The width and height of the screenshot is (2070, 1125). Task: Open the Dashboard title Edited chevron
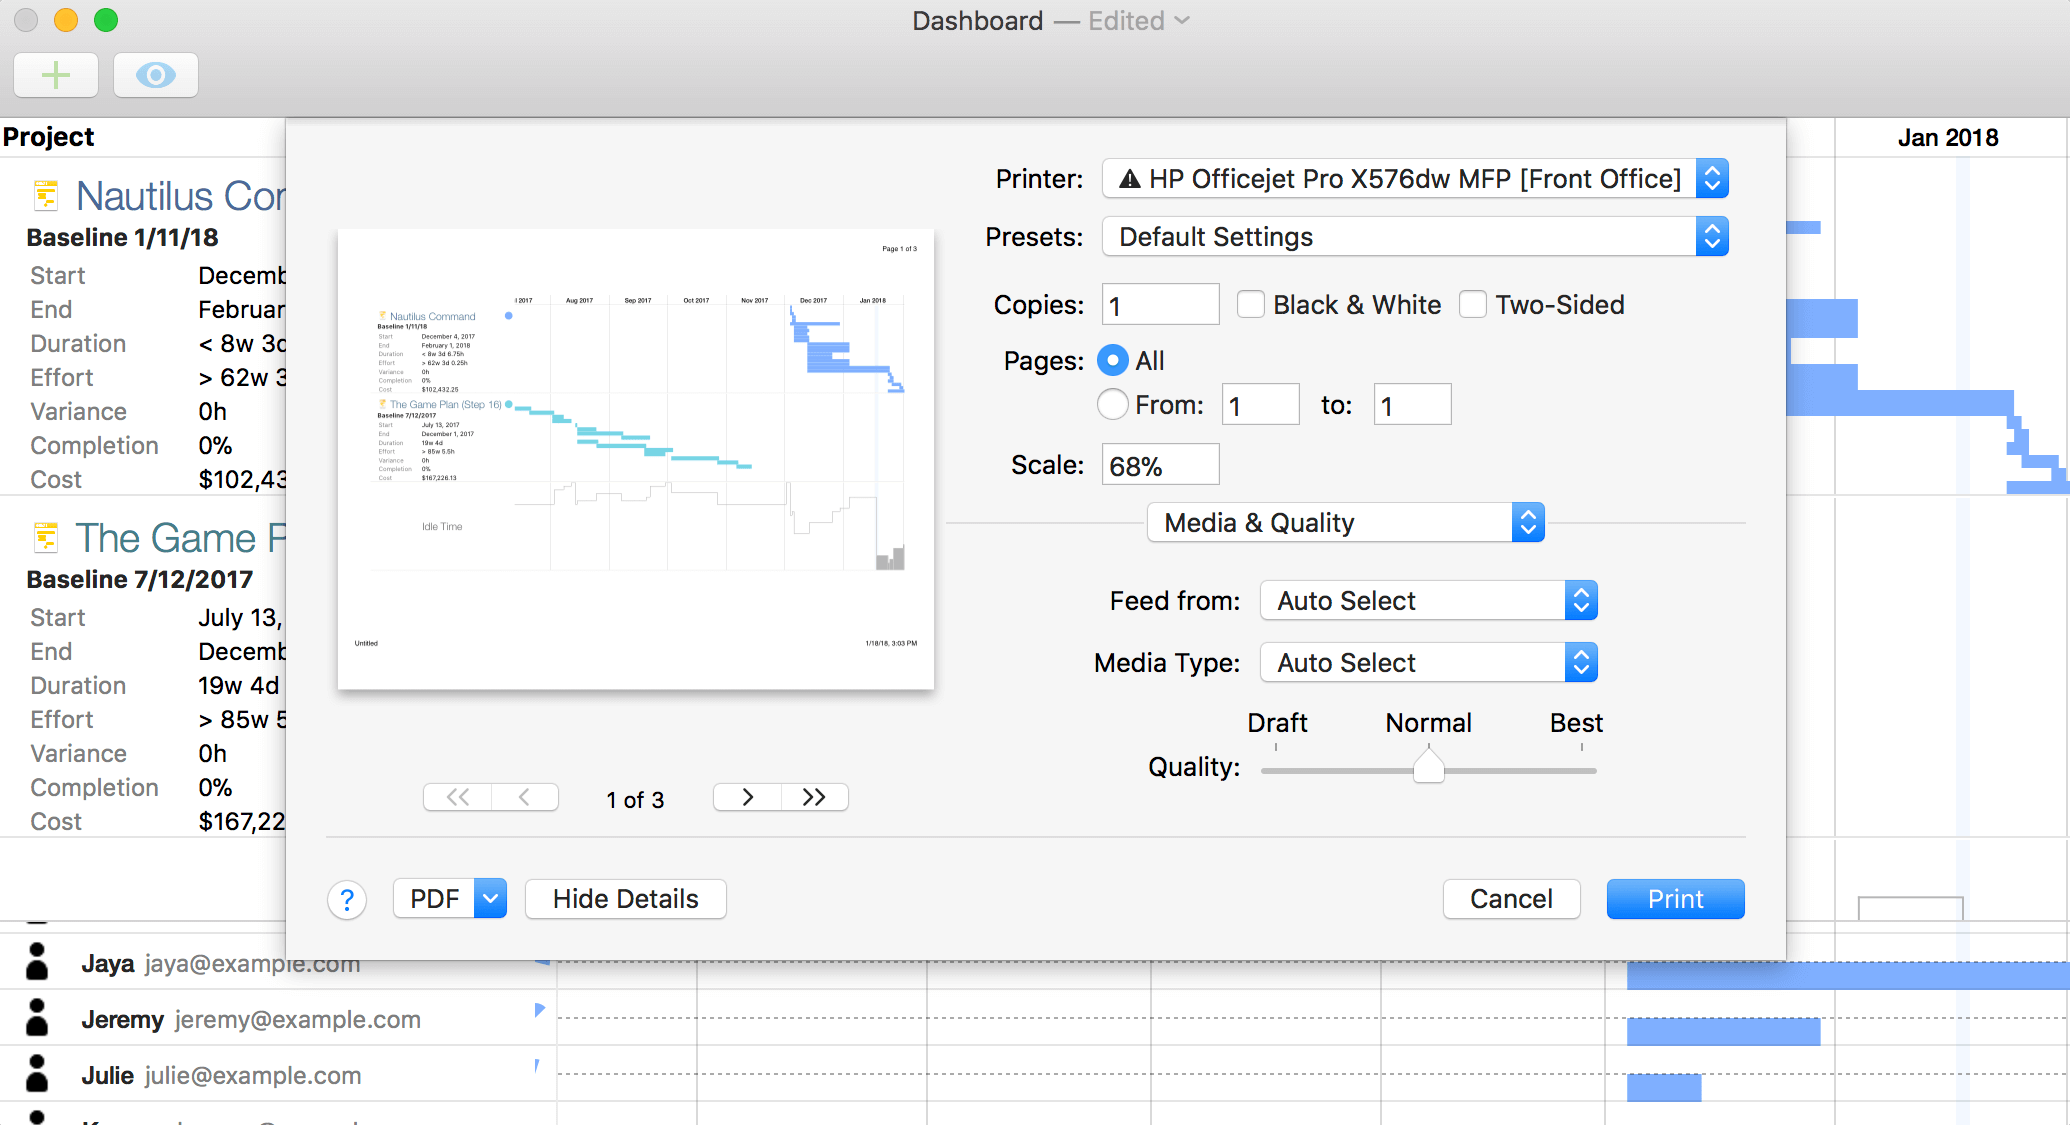(x=1182, y=21)
